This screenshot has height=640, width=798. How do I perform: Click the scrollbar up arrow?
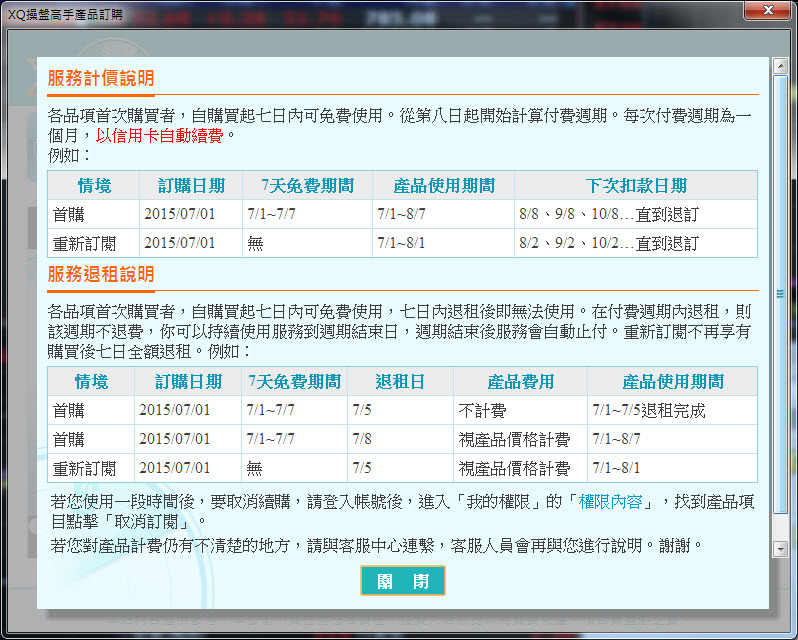pyautogui.click(x=779, y=64)
